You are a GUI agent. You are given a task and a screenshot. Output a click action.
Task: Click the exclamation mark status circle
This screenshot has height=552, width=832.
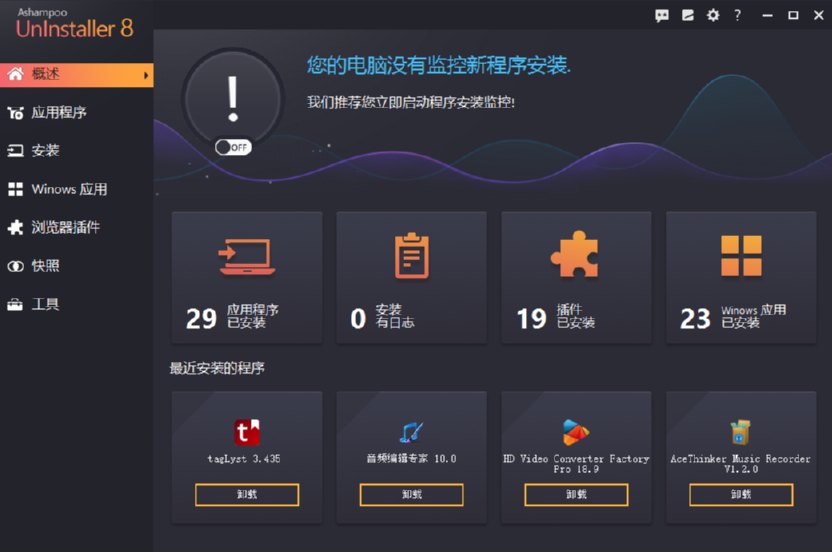(x=232, y=99)
